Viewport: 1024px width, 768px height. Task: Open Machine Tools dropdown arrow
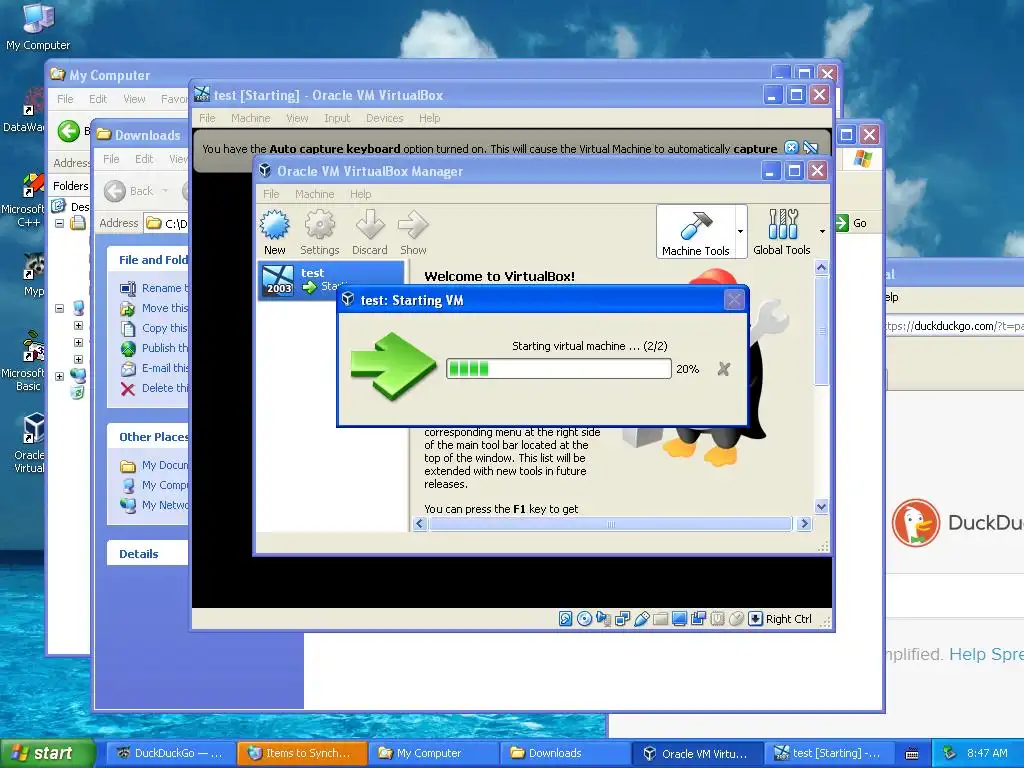[741, 231]
